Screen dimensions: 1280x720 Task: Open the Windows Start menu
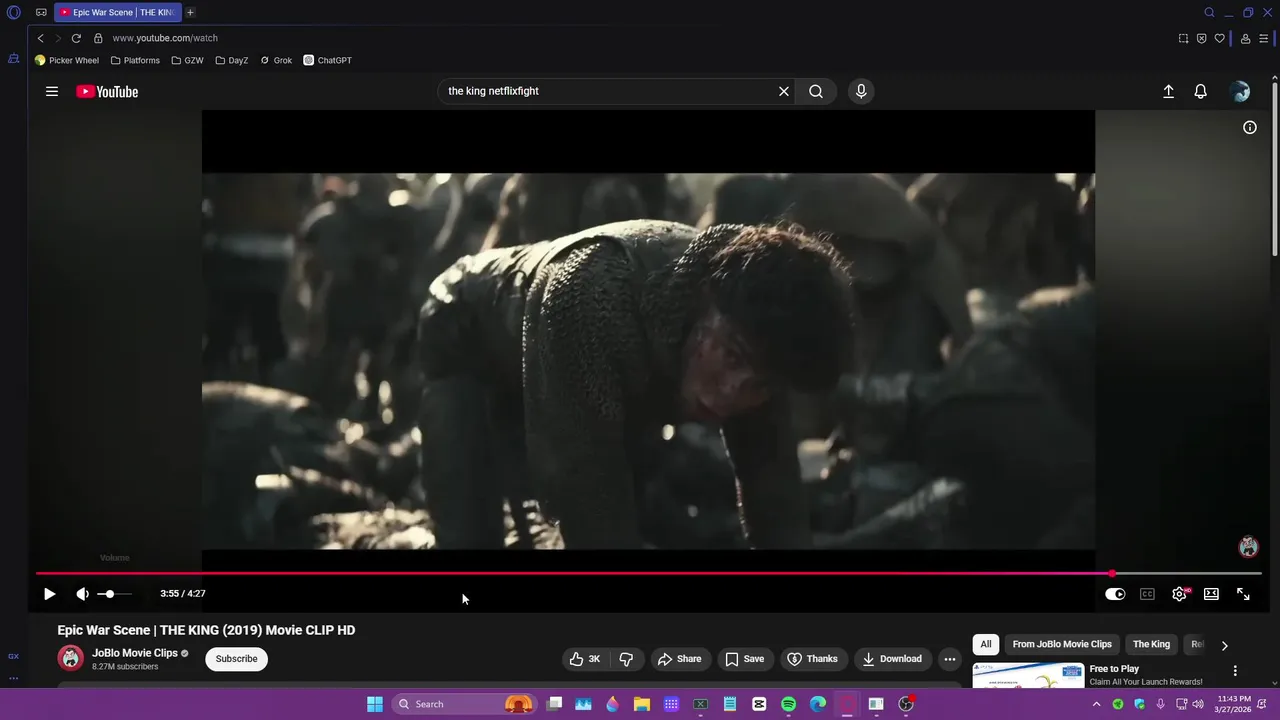375,704
